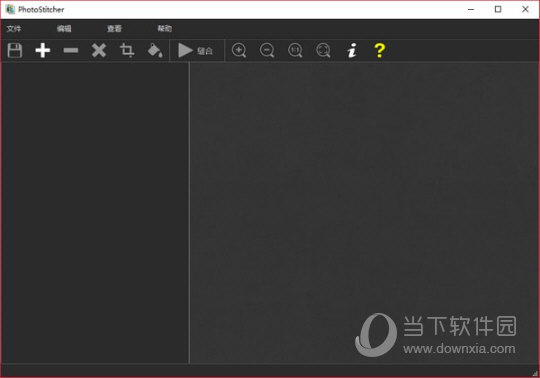Image resolution: width=540 pixels, height=378 pixels.
Task: Zoom out with the magnifier minus icon
Action: [267, 50]
